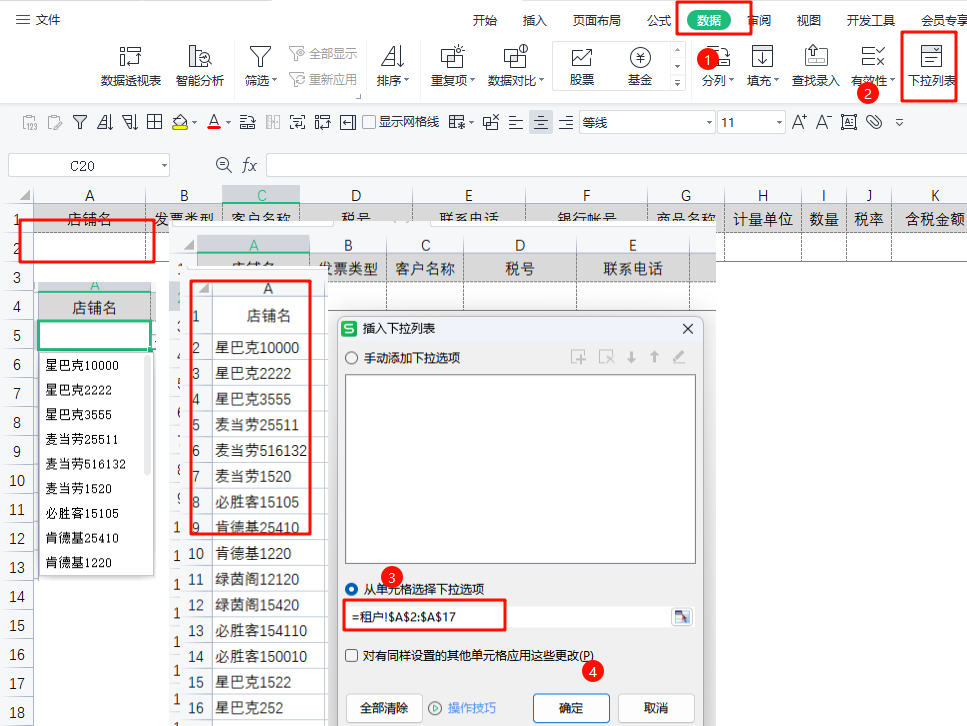Click the move option up arrow in dialog
967x726 pixels.
[x=654, y=357]
